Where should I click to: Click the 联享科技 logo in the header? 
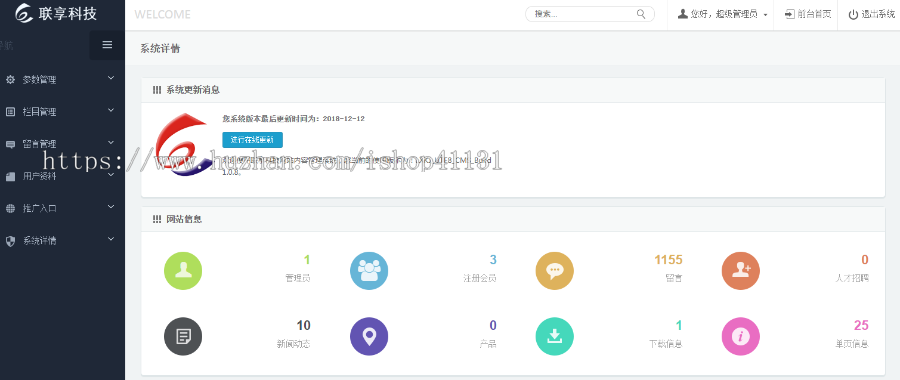56,13
